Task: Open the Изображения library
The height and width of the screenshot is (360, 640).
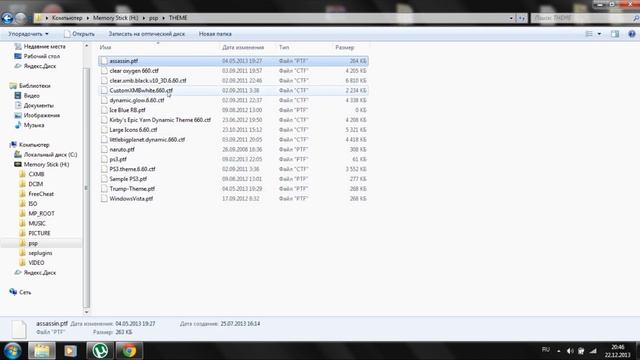Action: click(37, 115)
